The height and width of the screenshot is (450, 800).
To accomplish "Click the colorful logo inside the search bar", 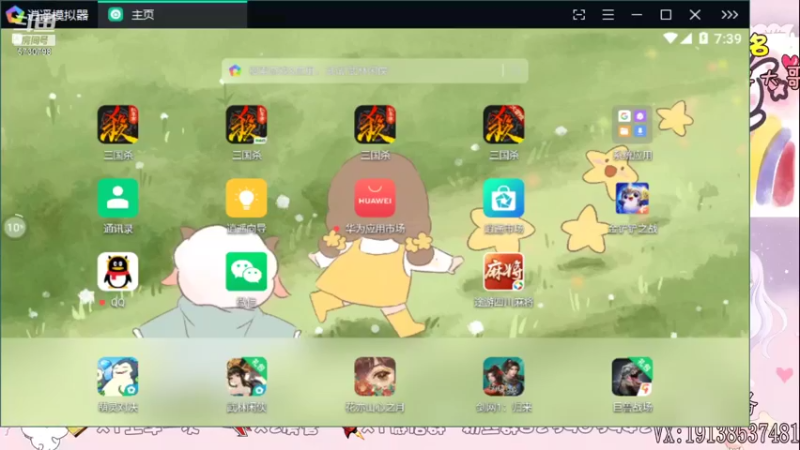I will (235, 70).
